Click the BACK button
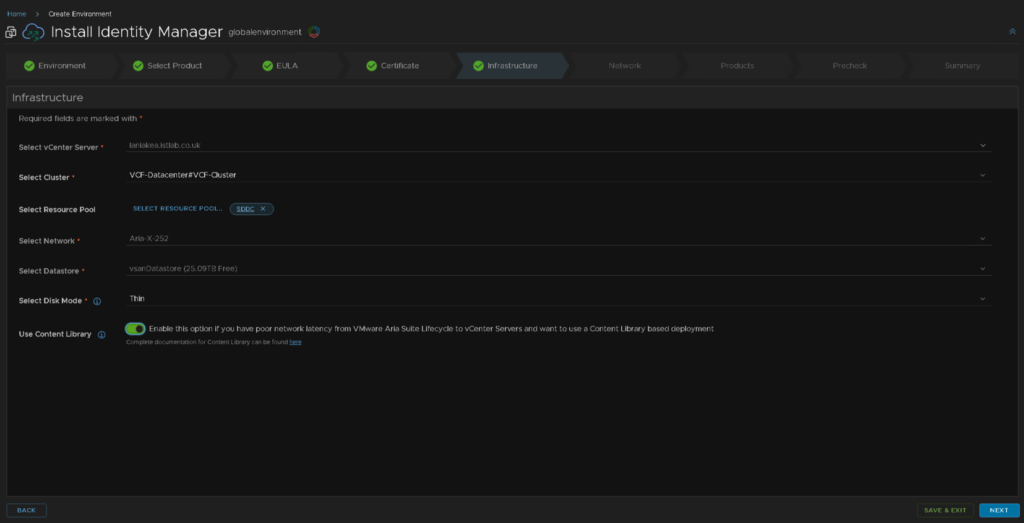This screenshot has width=1024, height=523. (x=26, y=510)
